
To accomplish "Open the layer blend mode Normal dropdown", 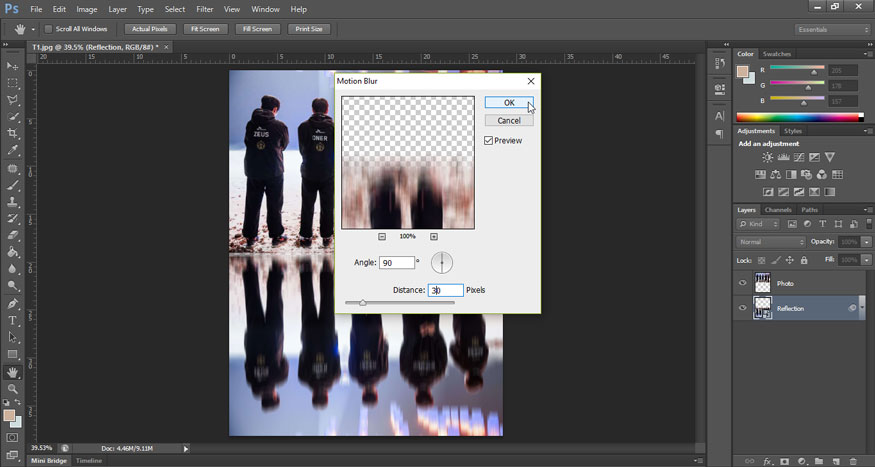I will point(771,242).
